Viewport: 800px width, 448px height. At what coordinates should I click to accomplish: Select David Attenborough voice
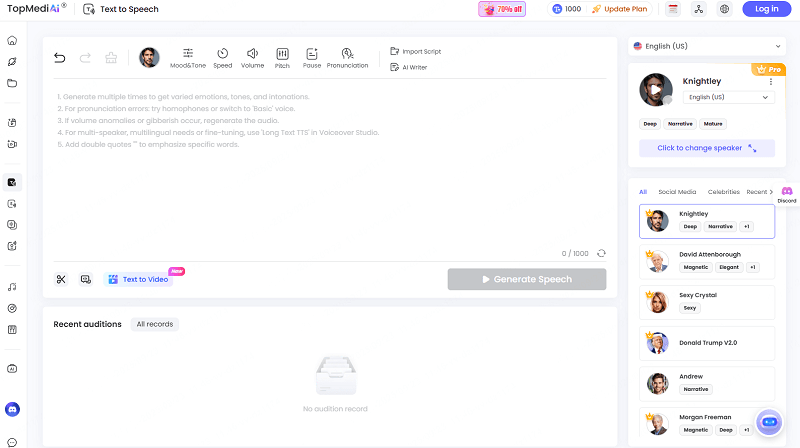[x=707, y=262]
